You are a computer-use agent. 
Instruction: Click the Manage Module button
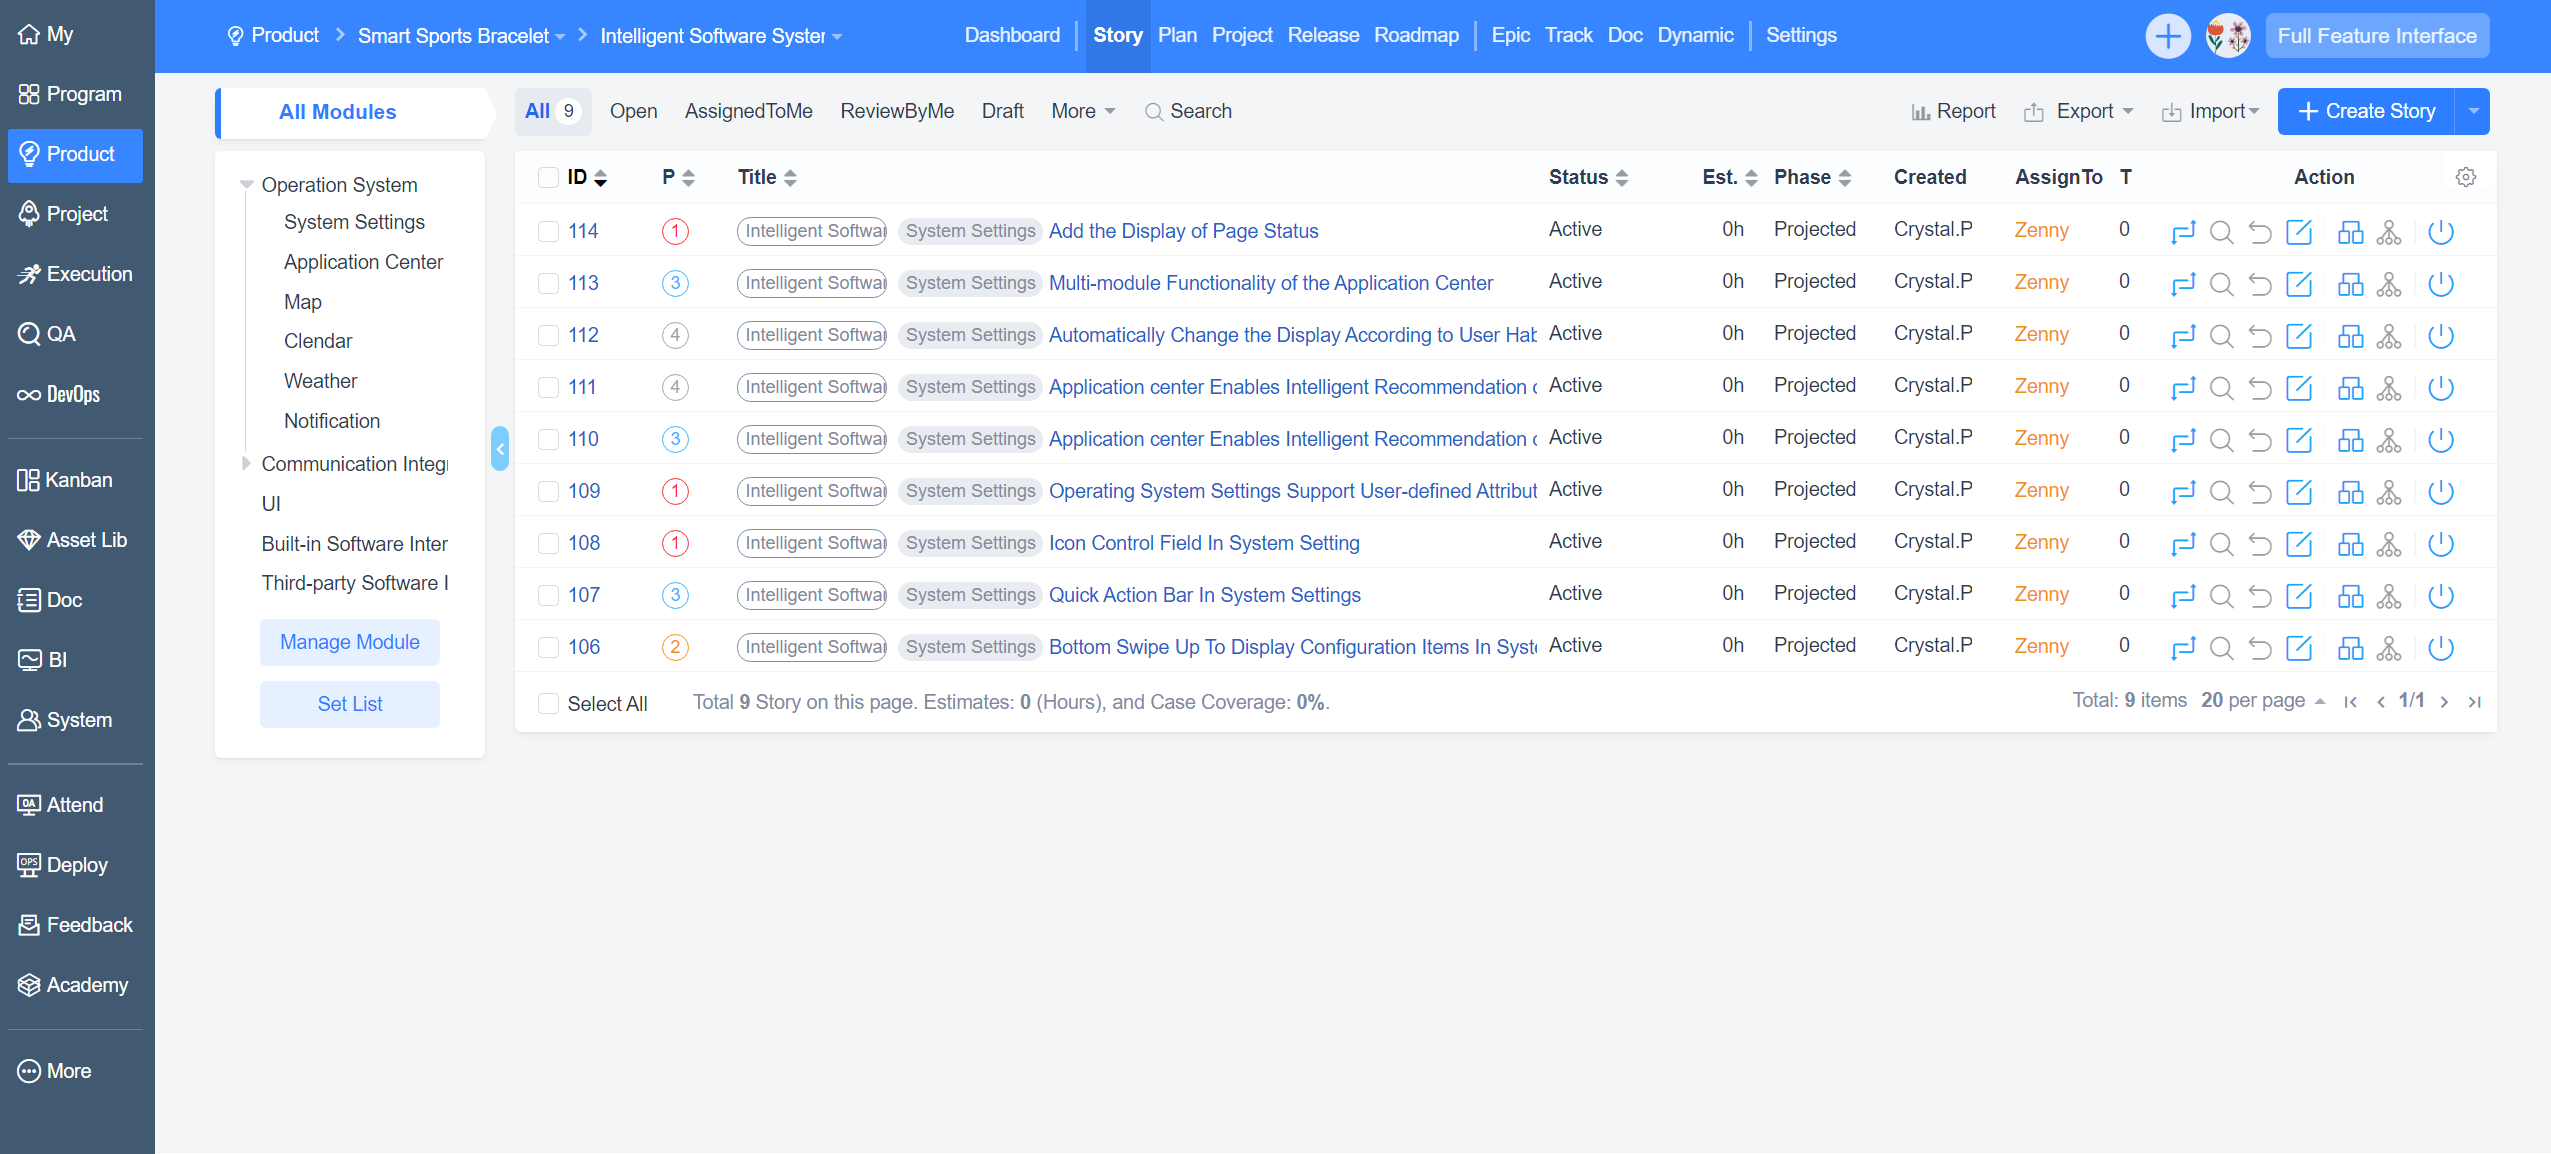coord(349,642)
